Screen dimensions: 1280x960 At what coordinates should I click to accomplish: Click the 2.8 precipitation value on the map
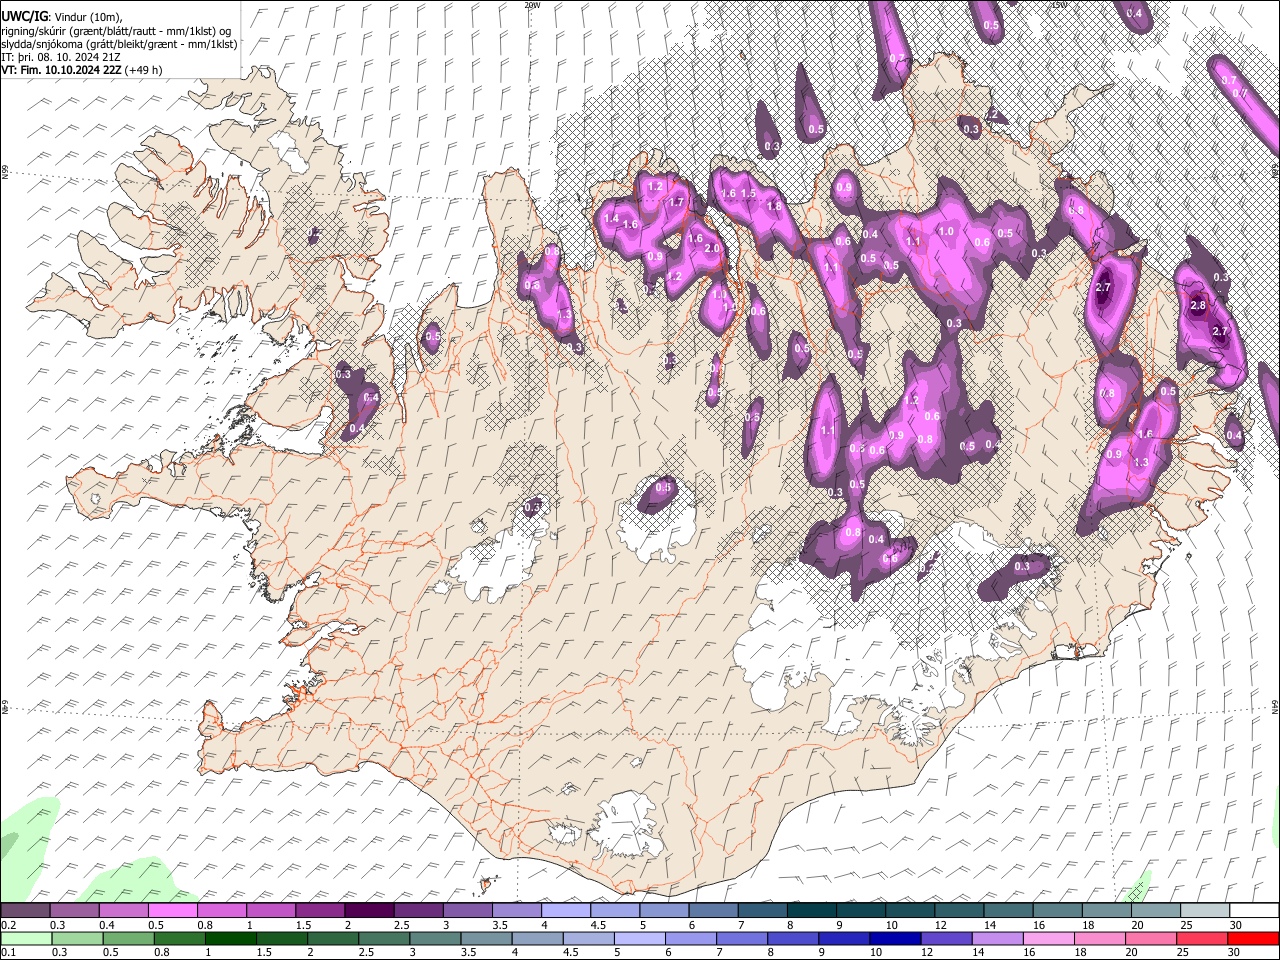1198,305
